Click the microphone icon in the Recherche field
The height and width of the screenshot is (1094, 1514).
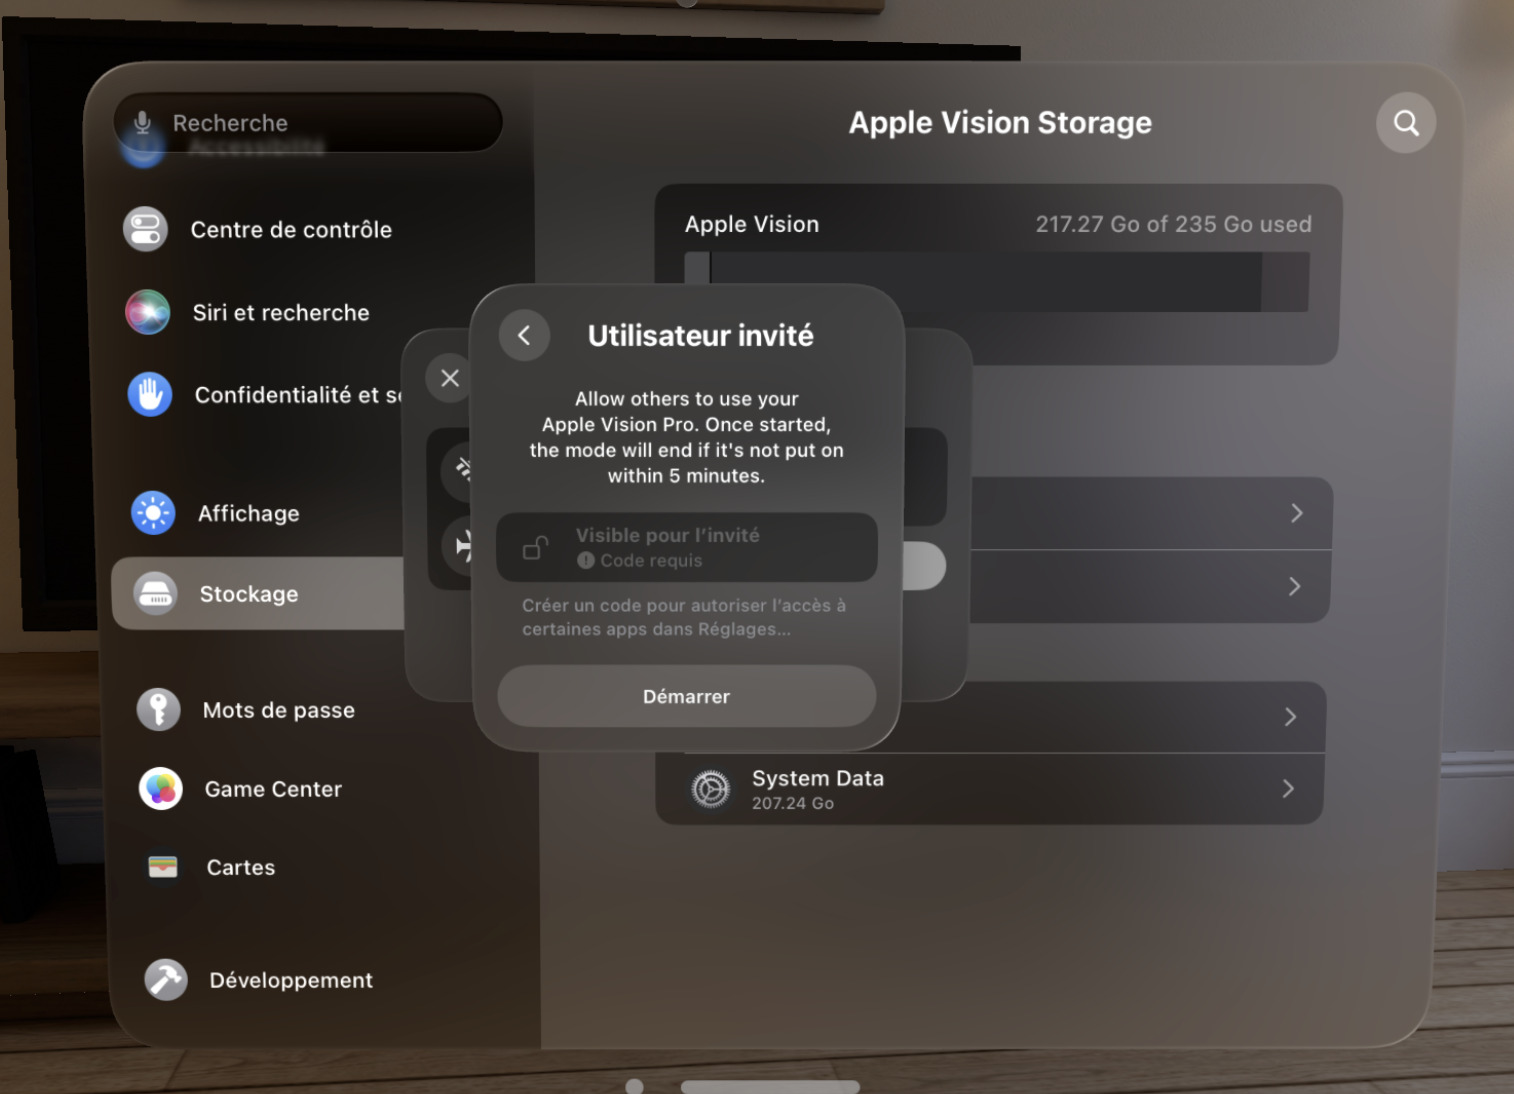pyautogui.click(x=143, y=122)
